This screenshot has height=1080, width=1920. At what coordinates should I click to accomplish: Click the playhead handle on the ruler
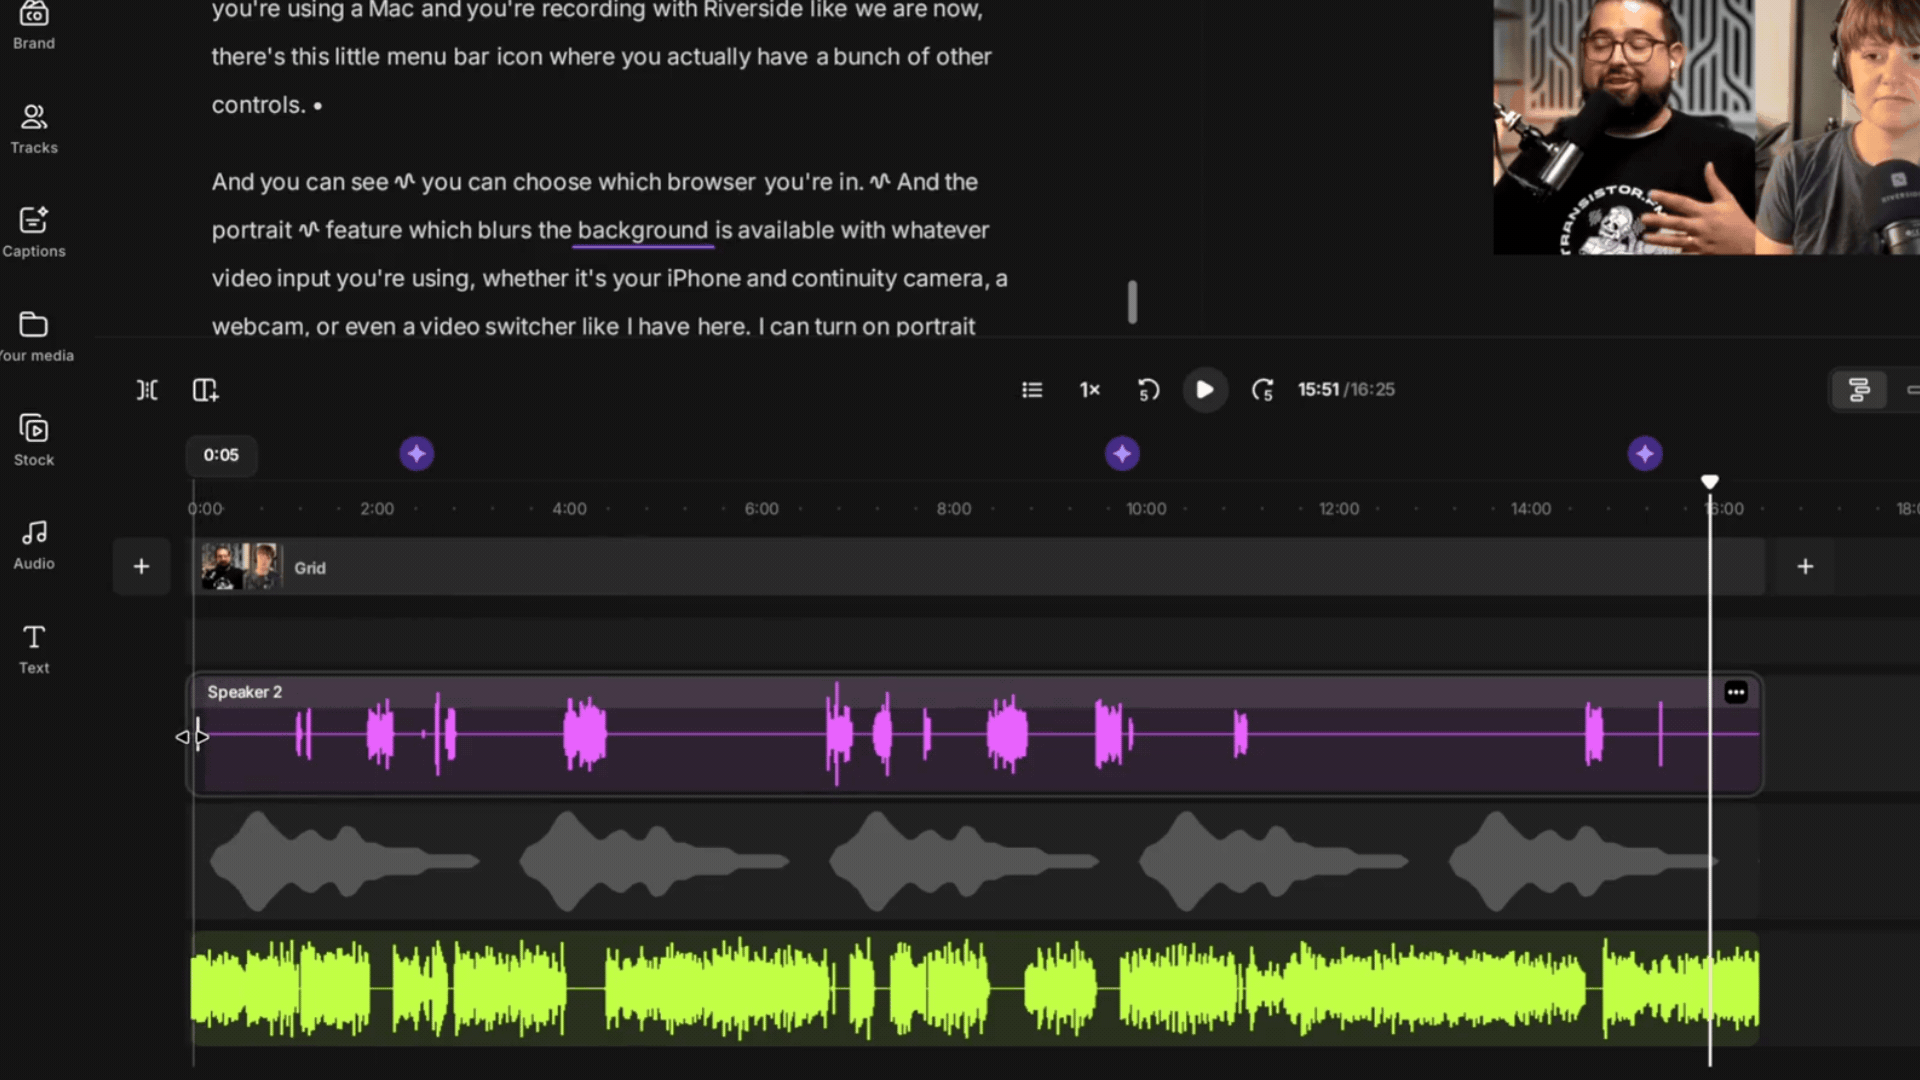point(1710,482)
